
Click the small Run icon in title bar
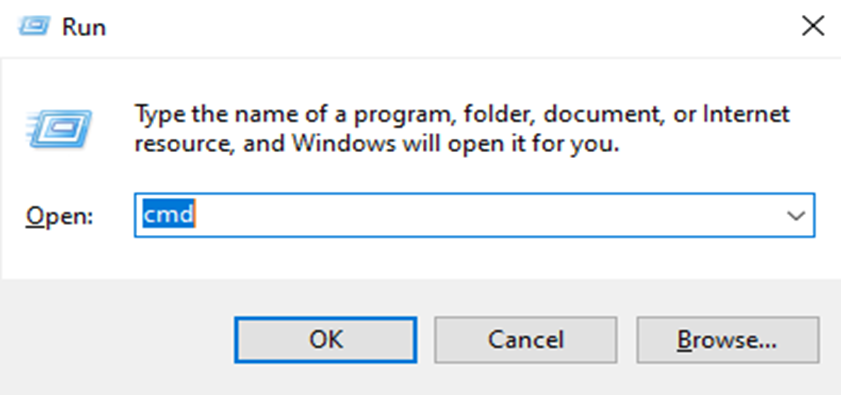pos(34,26)
